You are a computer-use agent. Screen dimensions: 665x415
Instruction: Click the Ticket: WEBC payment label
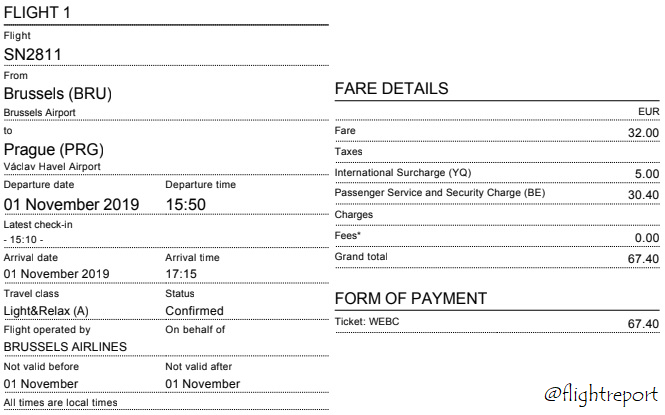coord(367,322)
